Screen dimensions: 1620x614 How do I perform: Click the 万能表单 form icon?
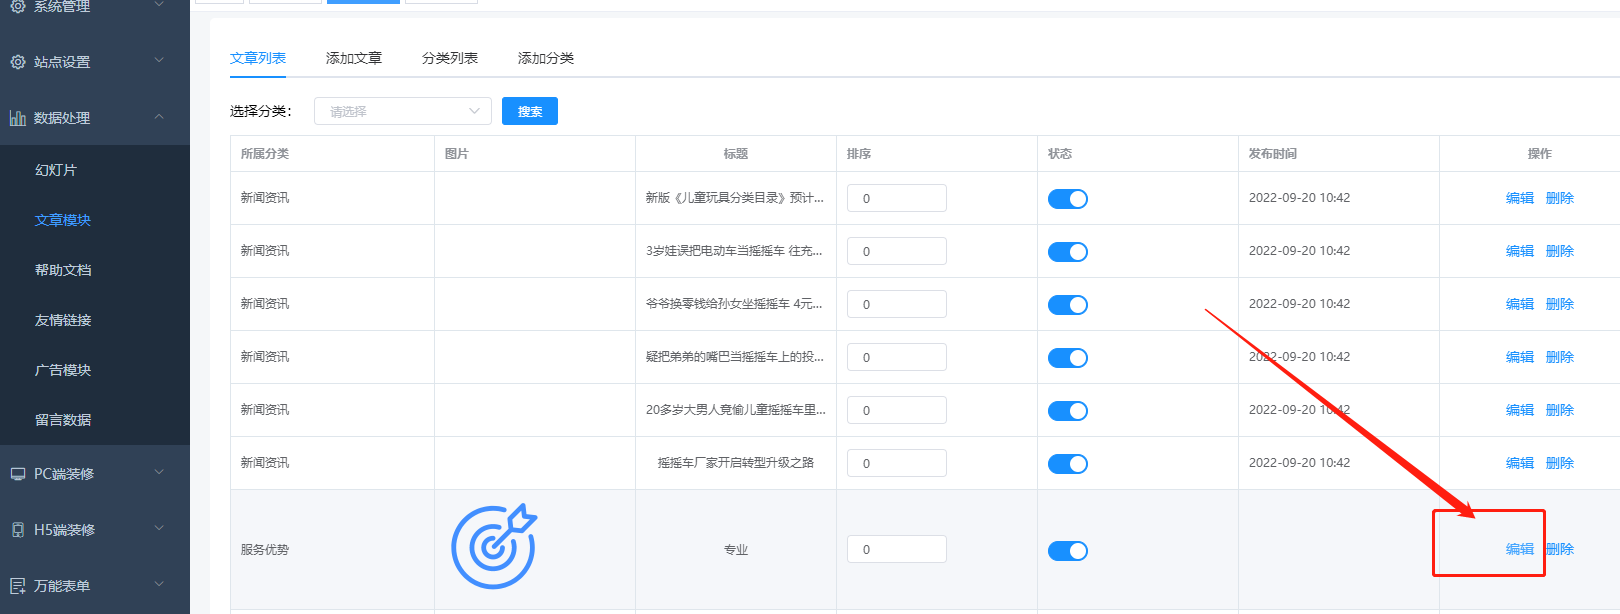point(18,586)
